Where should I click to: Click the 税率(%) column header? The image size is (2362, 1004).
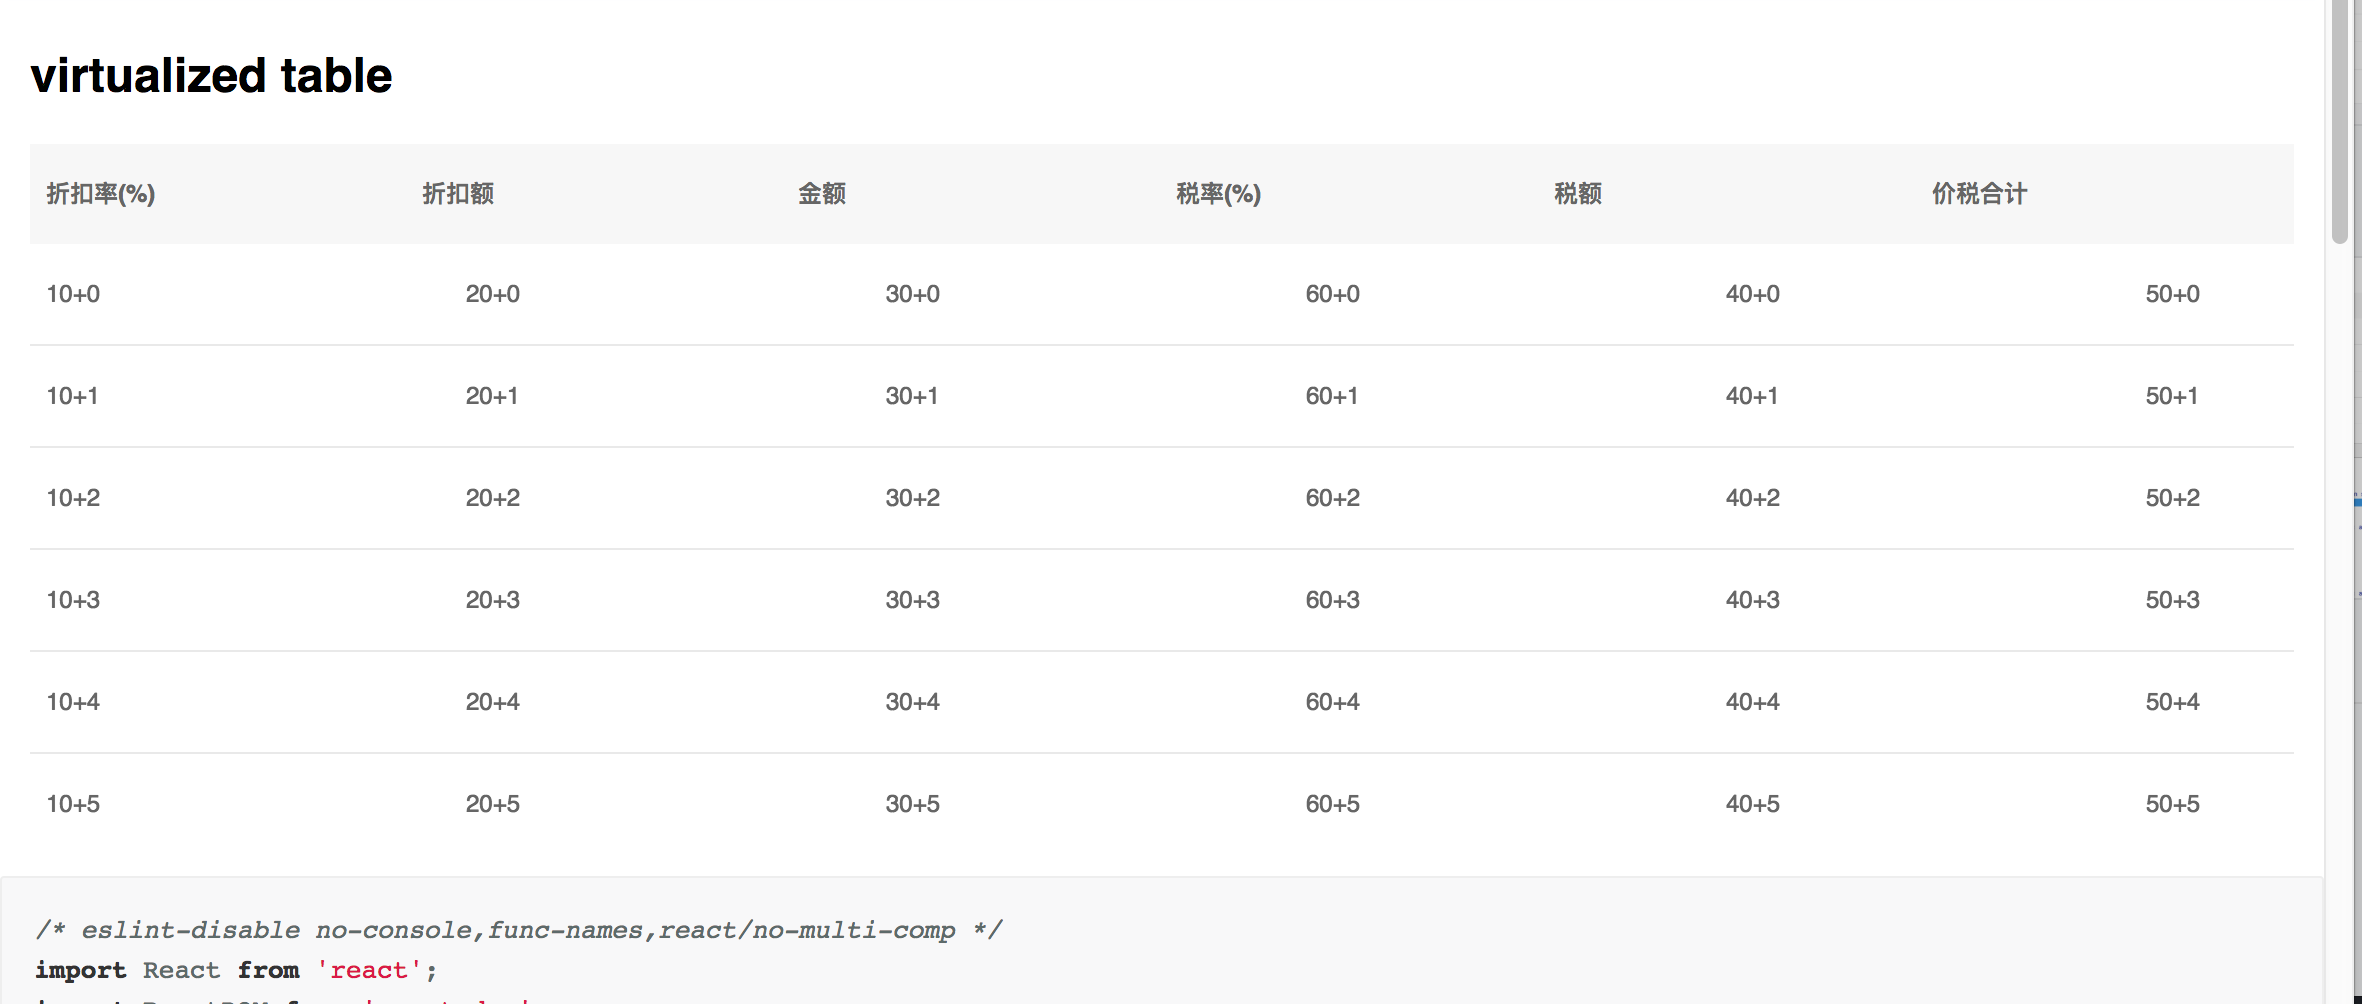point(1218,194)
